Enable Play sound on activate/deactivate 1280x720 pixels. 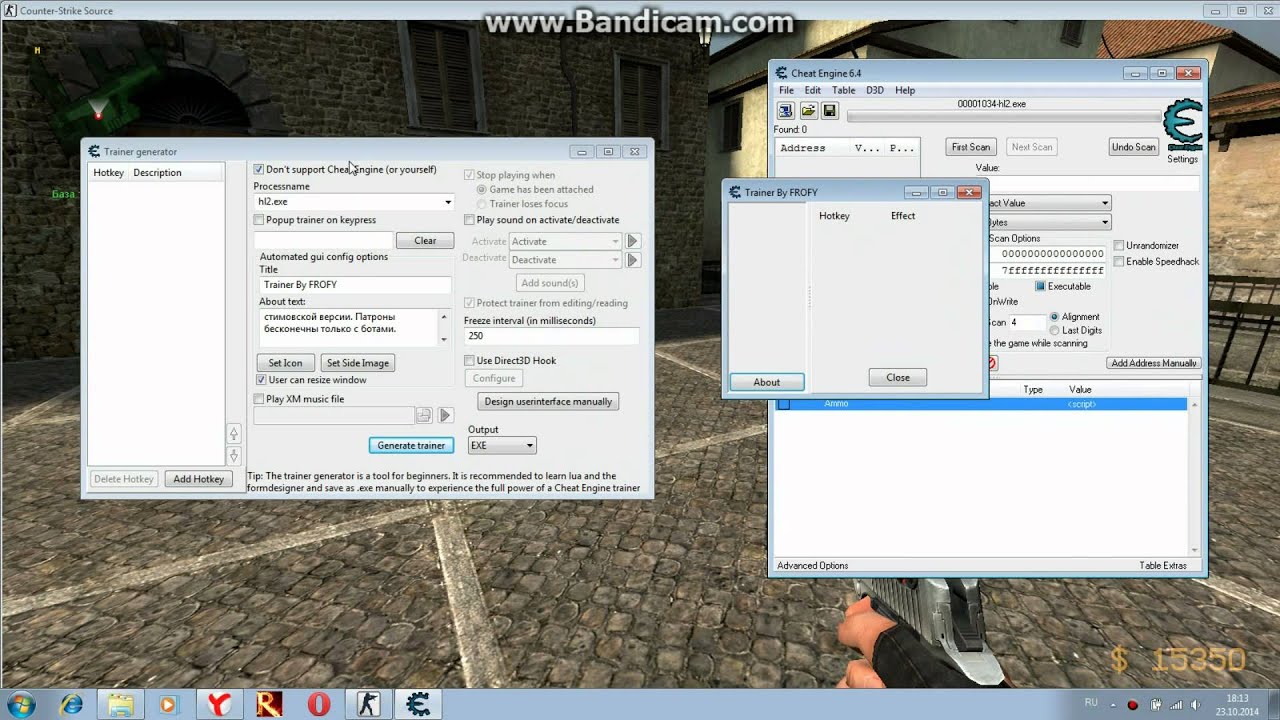point(470,220)
